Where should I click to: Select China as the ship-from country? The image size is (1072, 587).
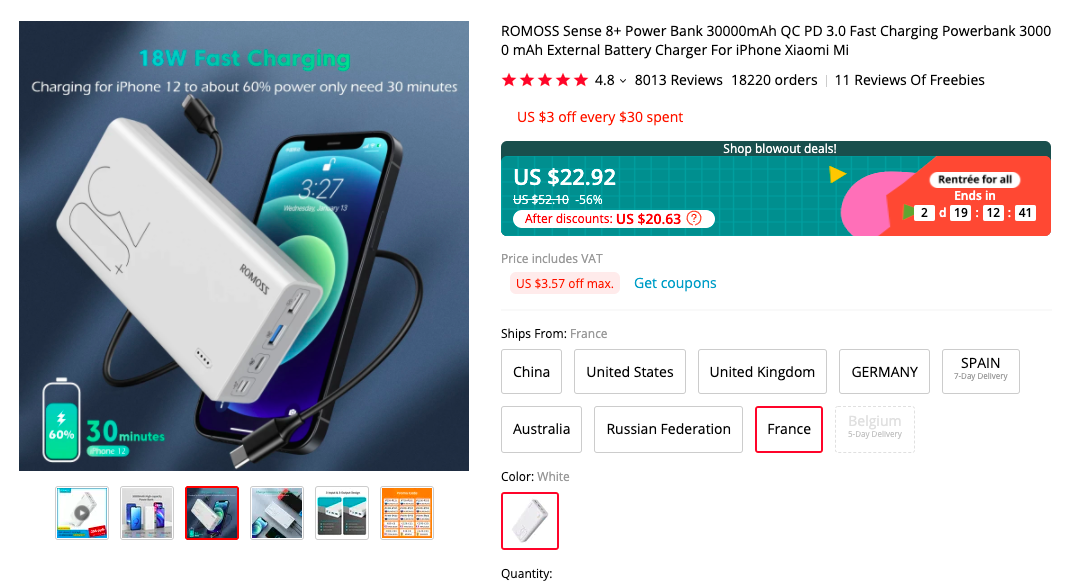click(531, 371)
